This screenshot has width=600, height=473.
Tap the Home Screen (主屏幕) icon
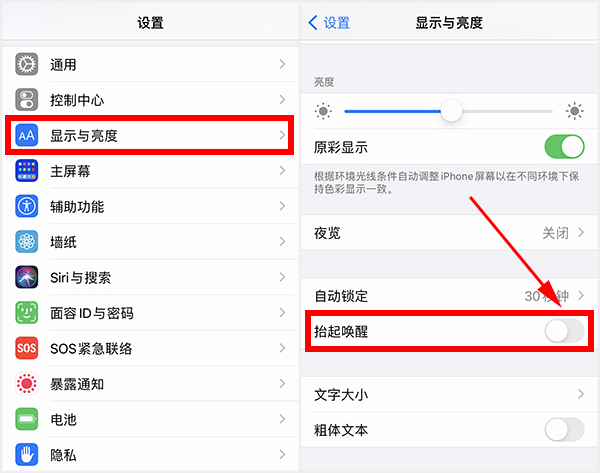point(27,171)
